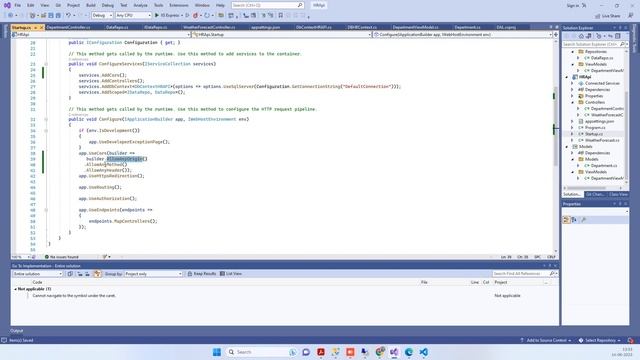The height and width of the screenshot is (360, 640).
Task: Click the Categorized icon in Properties
Action: point(566,220)
